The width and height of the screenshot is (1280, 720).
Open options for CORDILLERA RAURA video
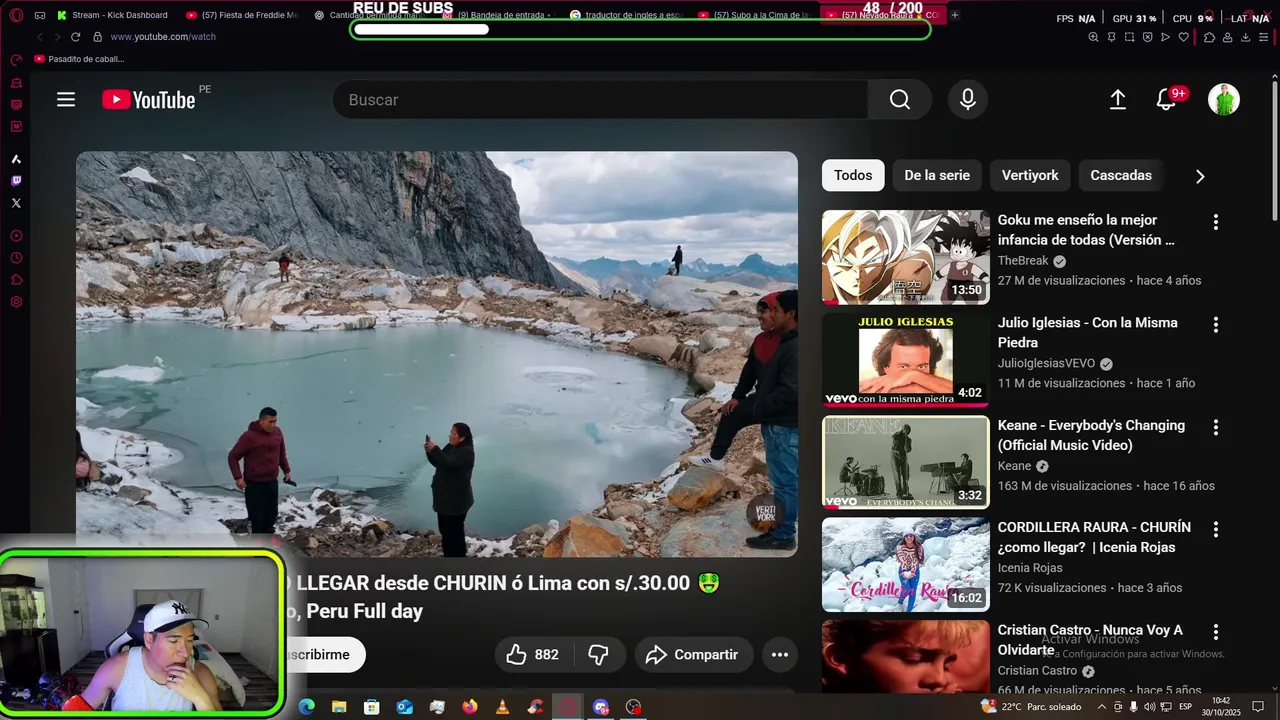coord(1216,529)
